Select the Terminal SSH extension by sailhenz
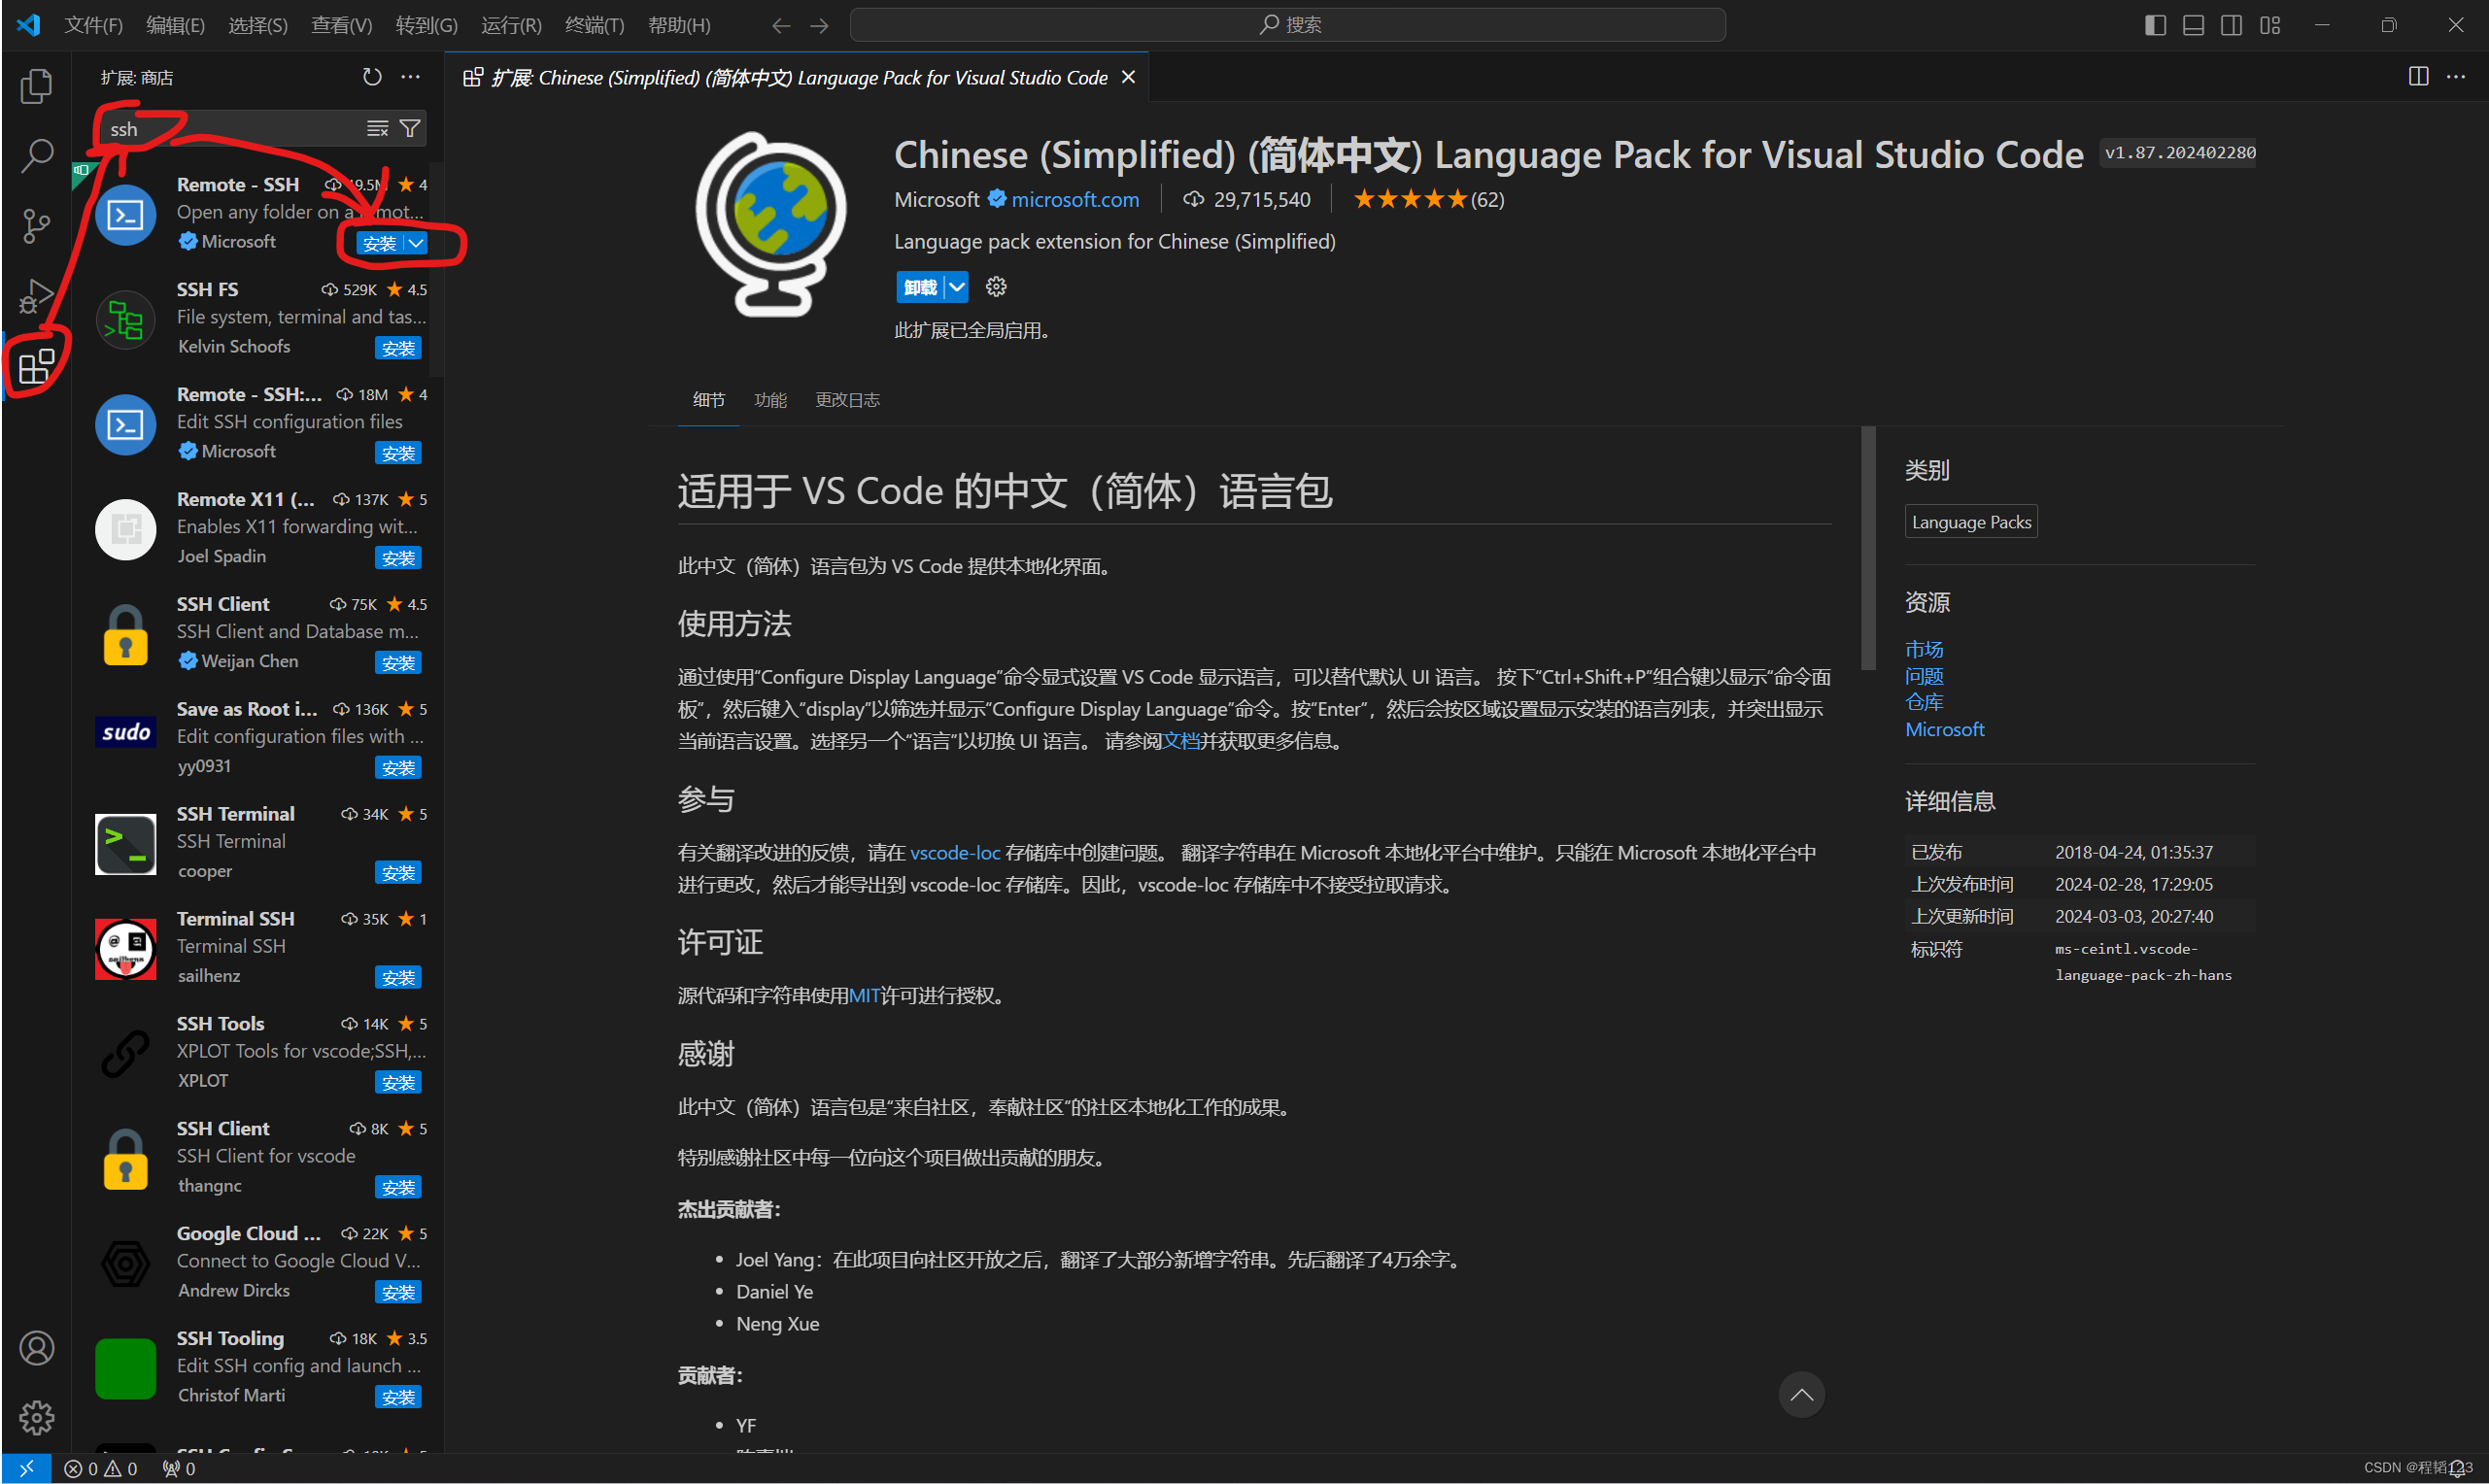 point(258,947)
